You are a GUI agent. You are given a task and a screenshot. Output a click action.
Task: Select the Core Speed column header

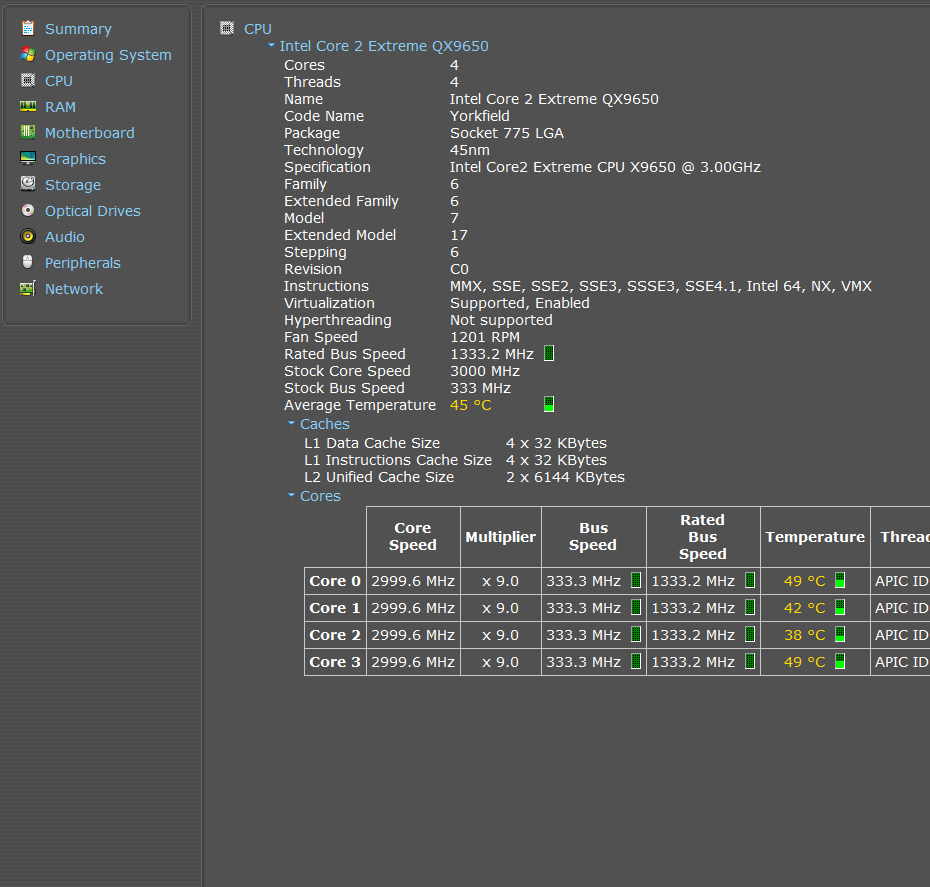pyautogui.click(x=413, y=537)
